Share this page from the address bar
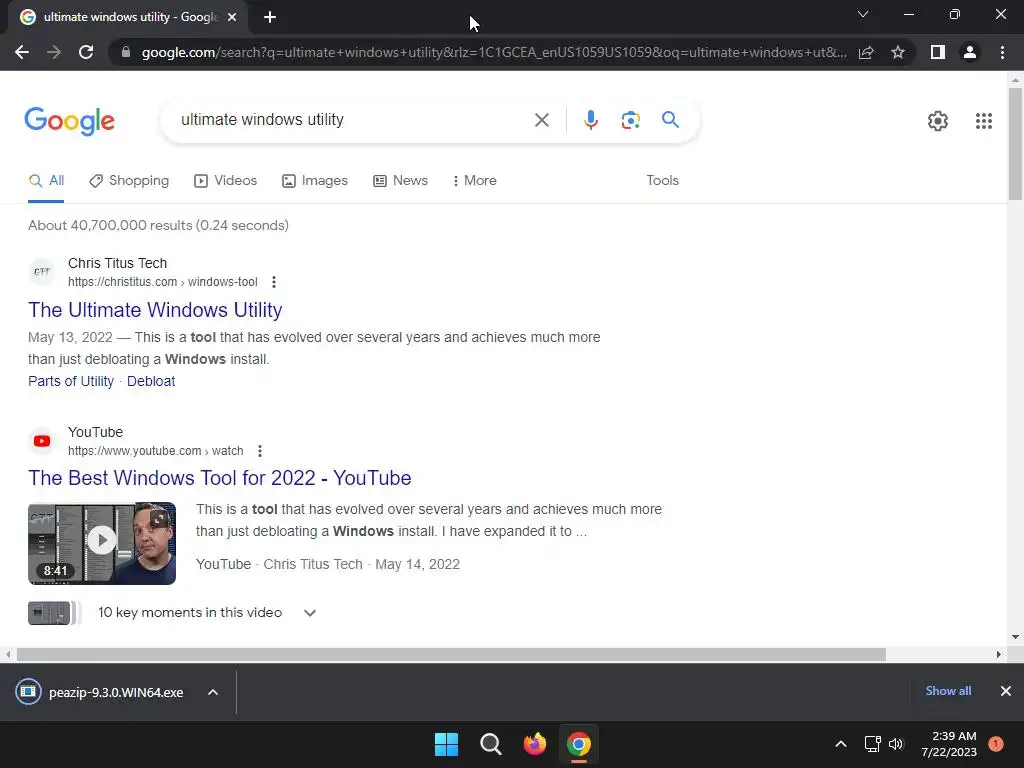The width and height of the screenshot is (1024, 768). tap(866, 52)
